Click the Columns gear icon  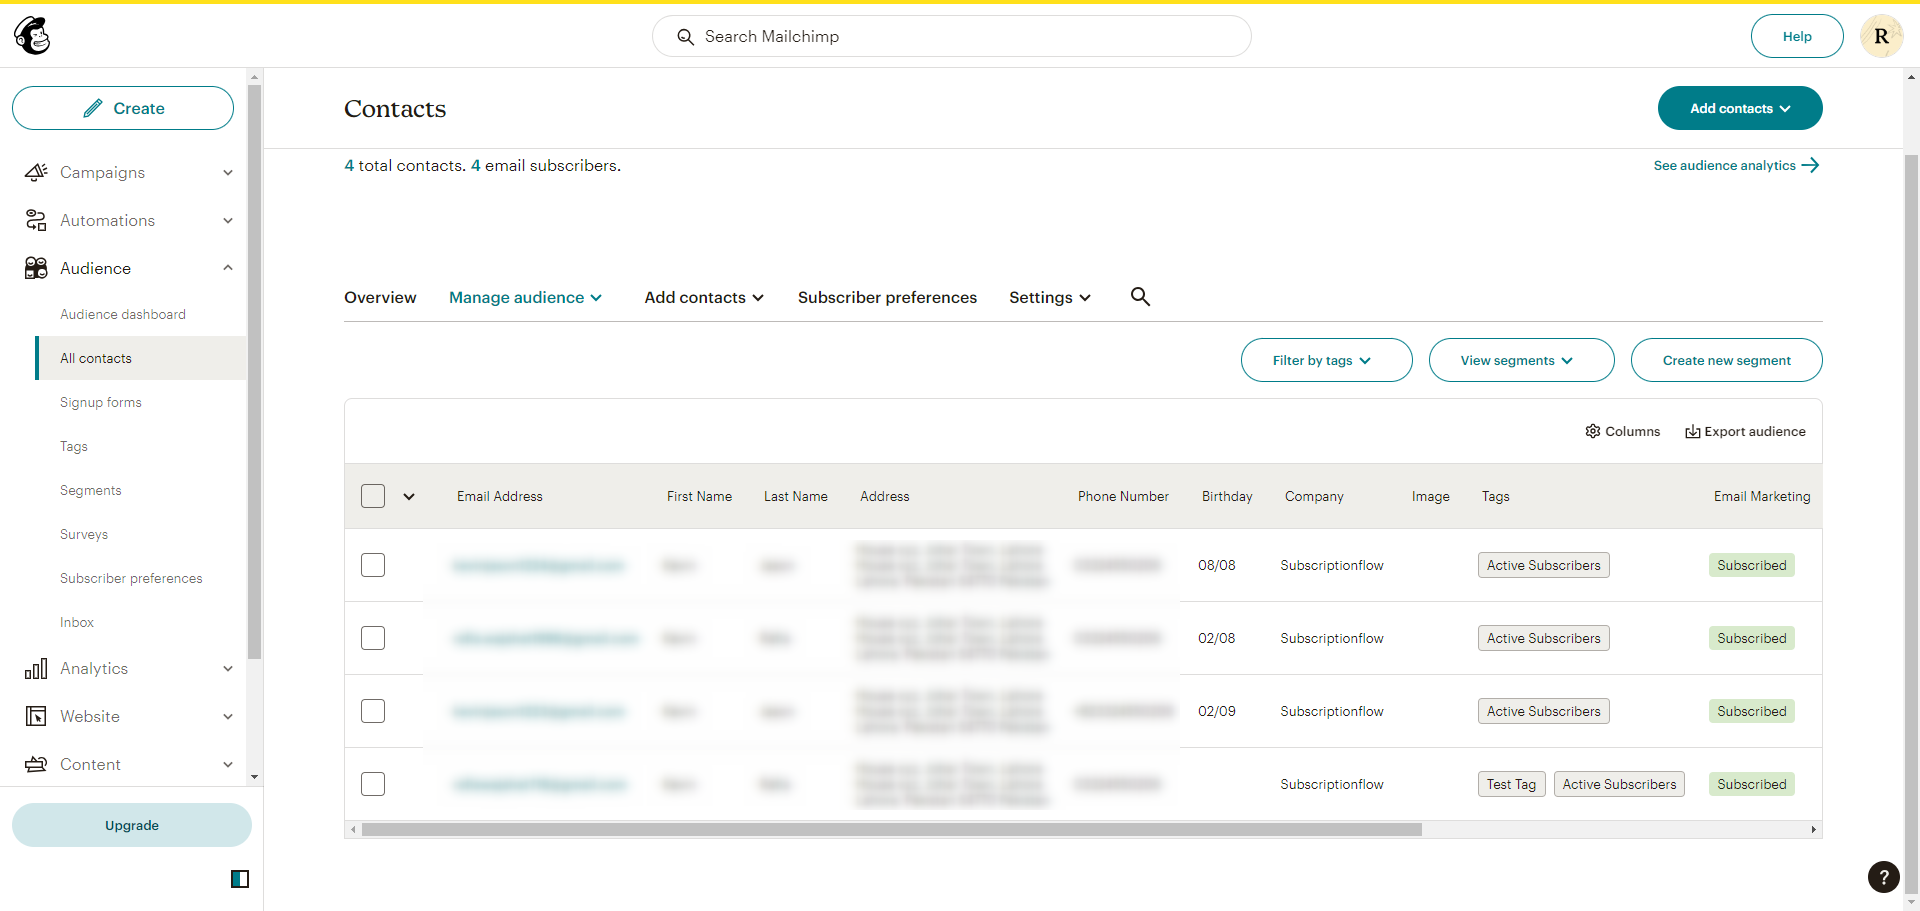point(1592,431)
